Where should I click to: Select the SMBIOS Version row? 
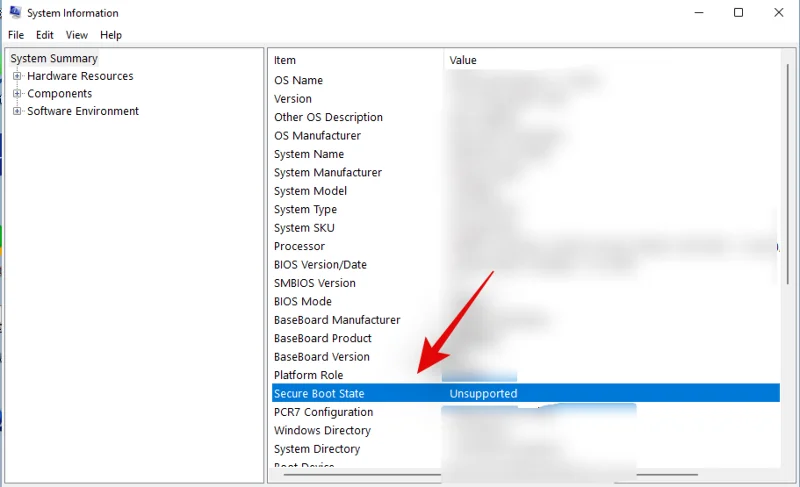(526, 283)
